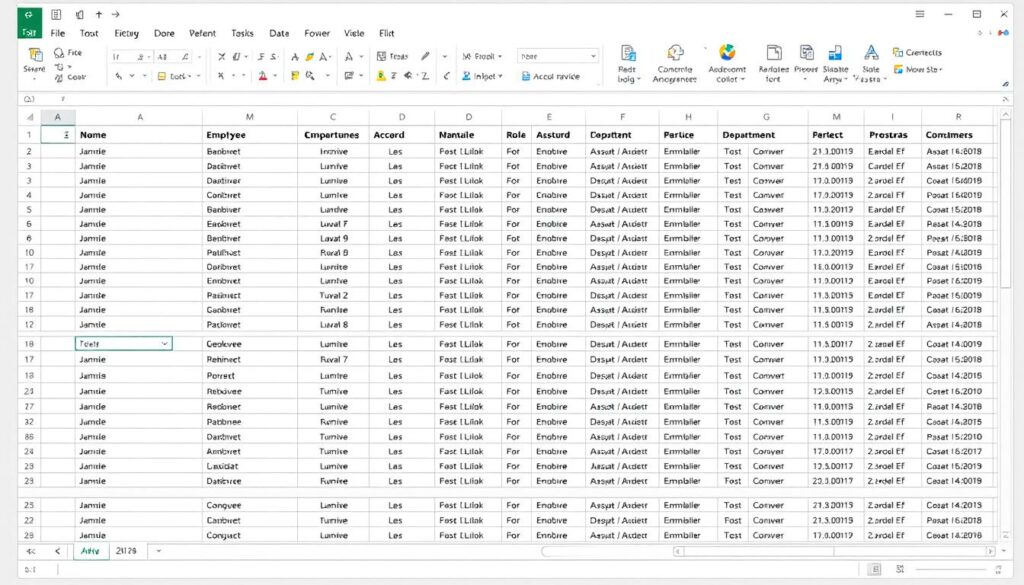Click the Pivoer ribbon icon
1024x585 pixels.
(807, 53)
